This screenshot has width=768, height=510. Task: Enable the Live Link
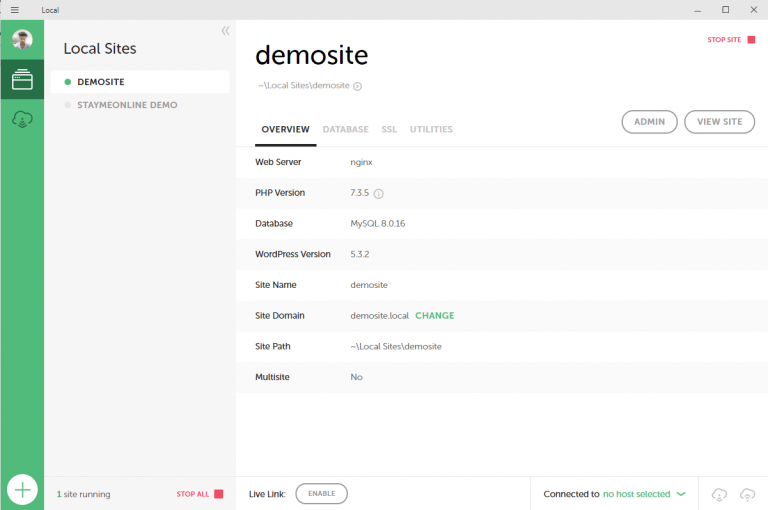[x=321, y=494]
